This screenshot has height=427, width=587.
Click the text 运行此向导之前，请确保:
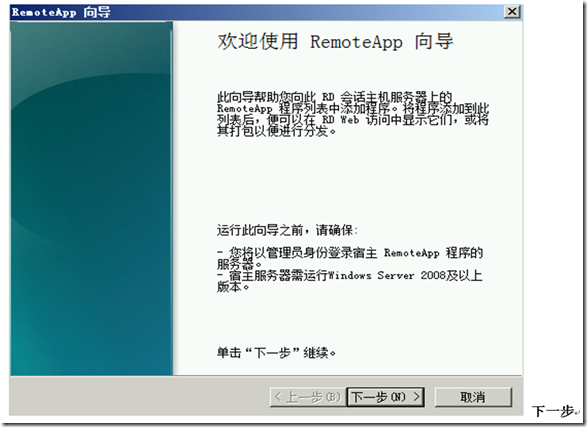287,230
